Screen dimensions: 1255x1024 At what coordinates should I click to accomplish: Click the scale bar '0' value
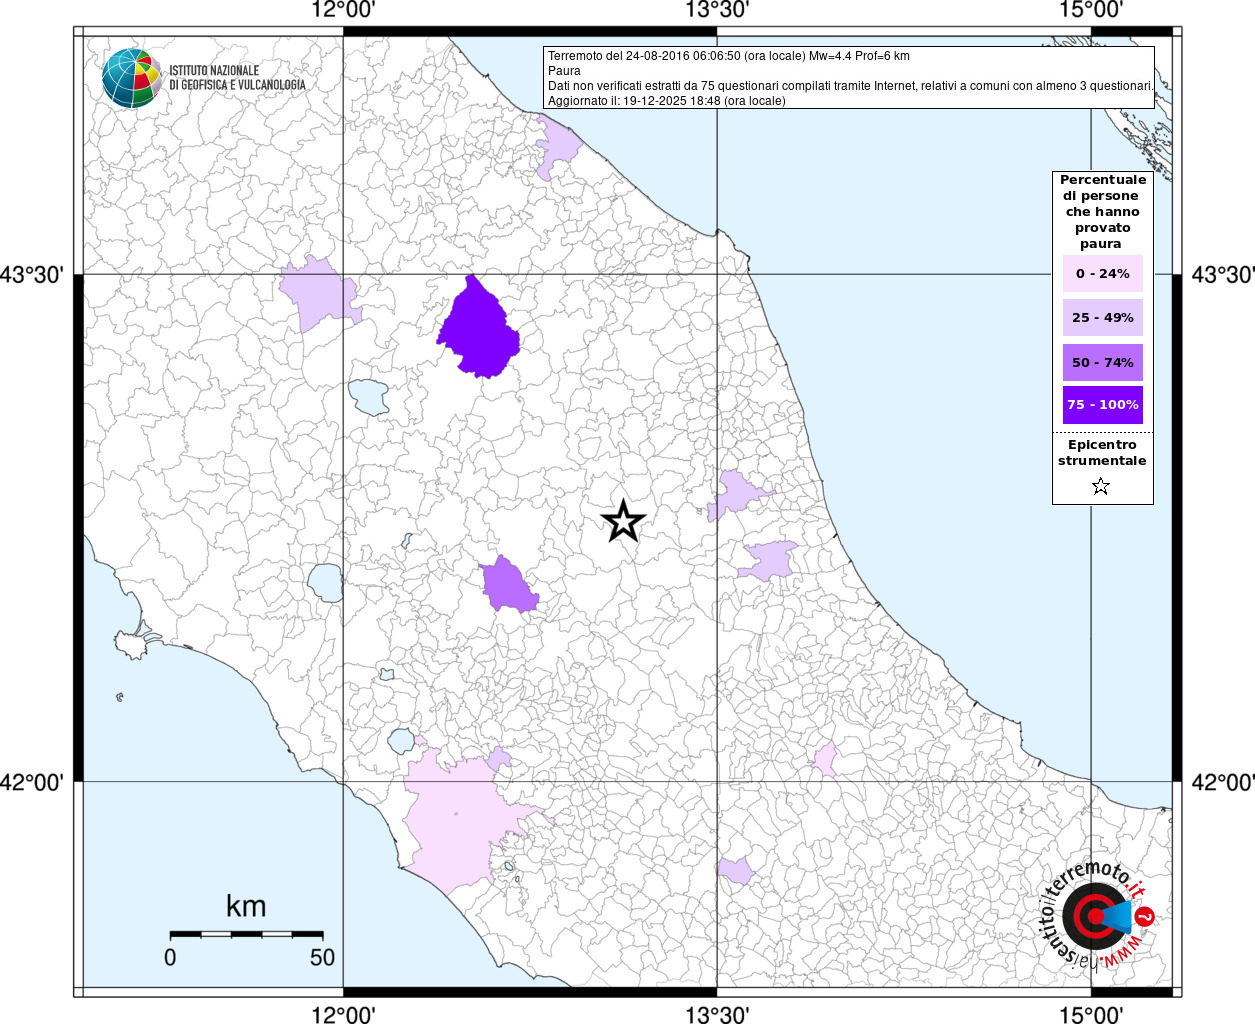click(x=170, y=957)
